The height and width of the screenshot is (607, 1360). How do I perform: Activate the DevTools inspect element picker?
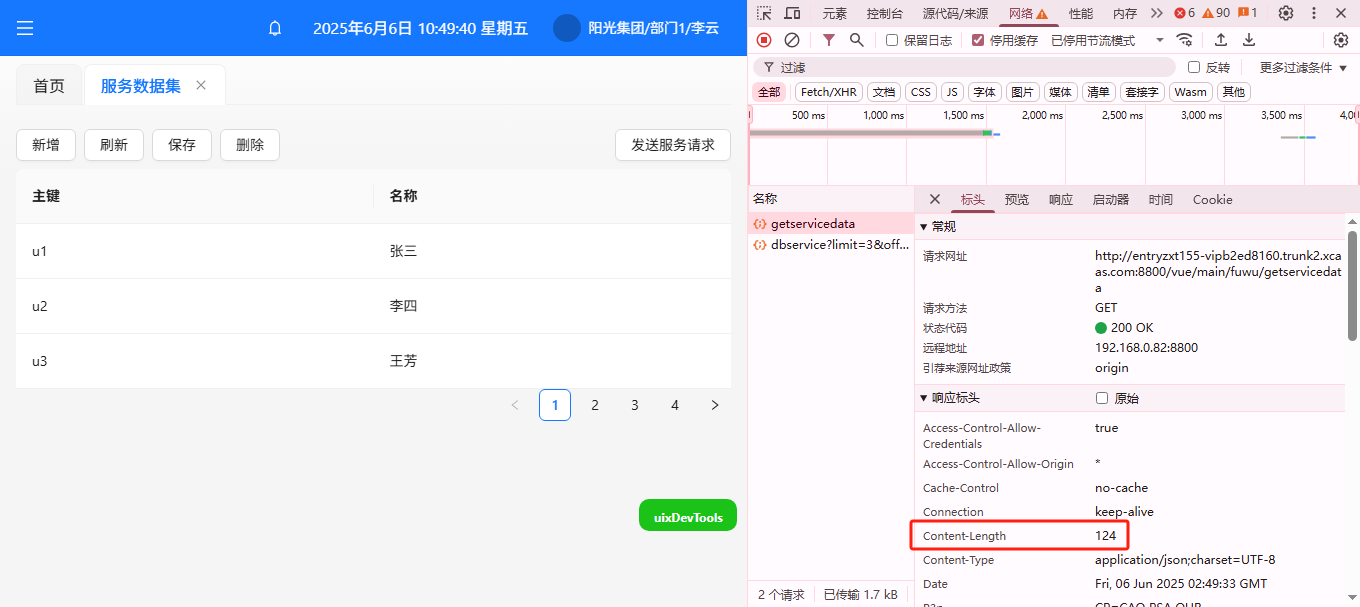(764, 13)
